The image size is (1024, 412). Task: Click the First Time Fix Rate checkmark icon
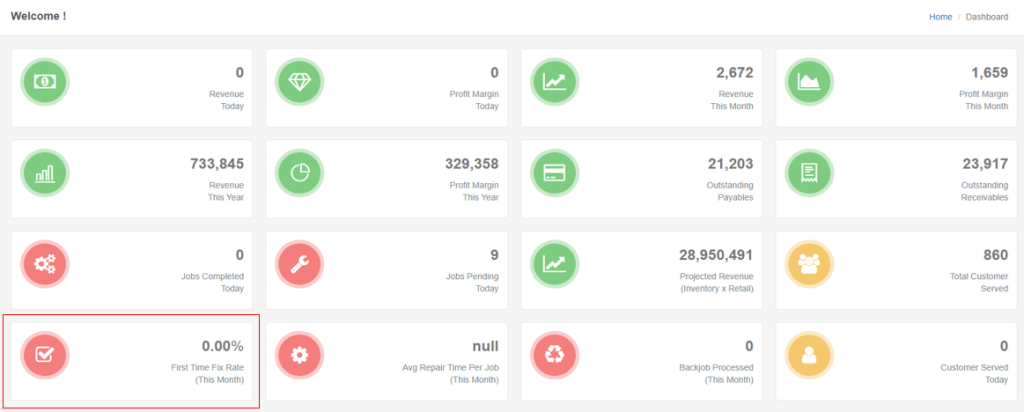click(x=46, y=354)
